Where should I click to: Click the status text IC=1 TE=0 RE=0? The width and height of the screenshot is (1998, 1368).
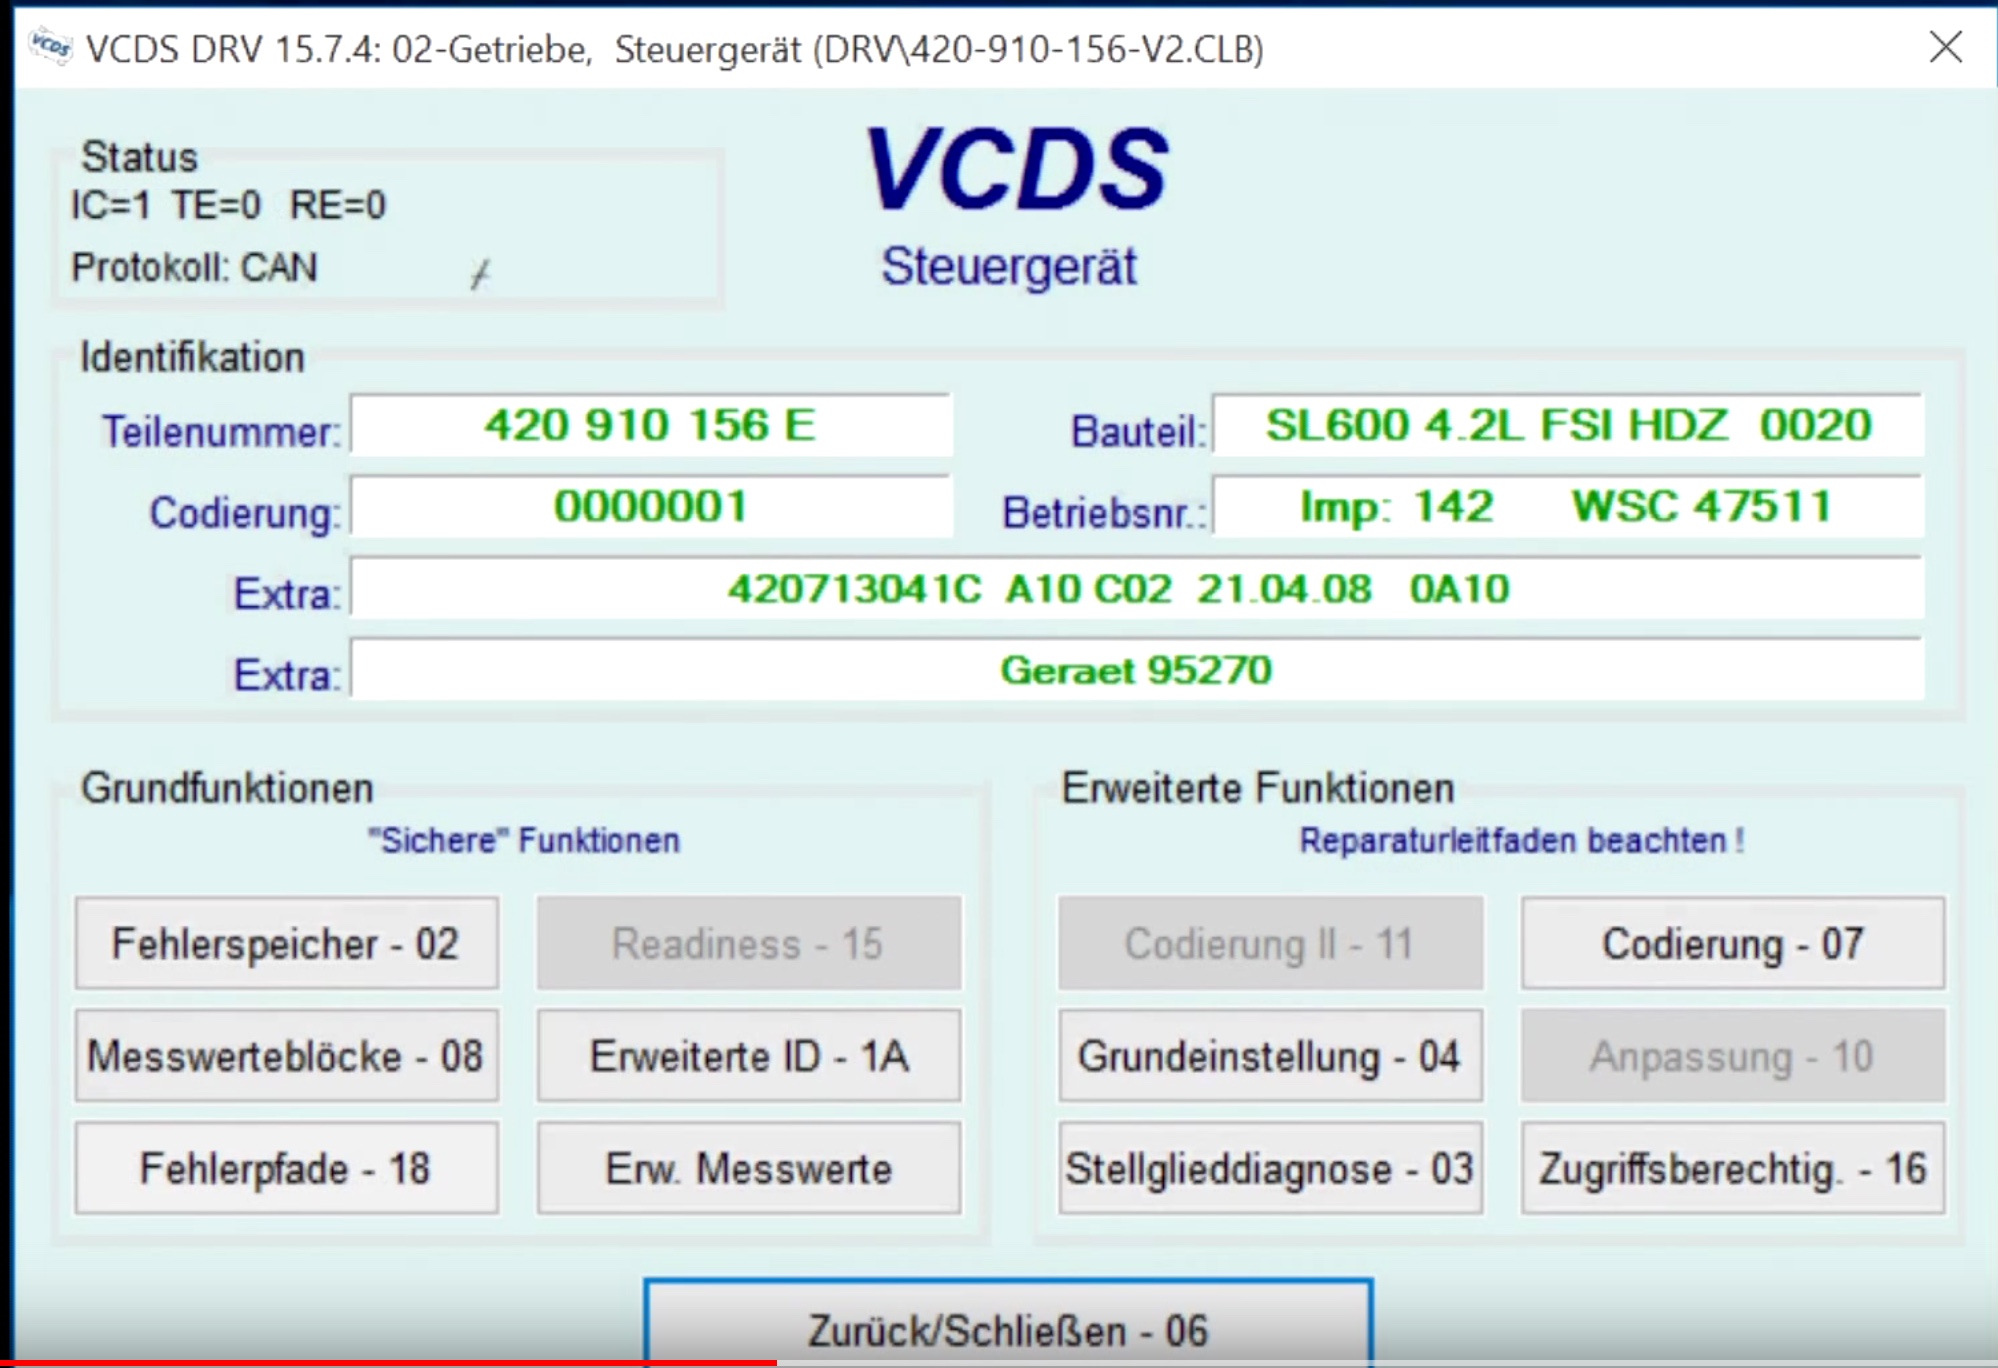(228, 205)
